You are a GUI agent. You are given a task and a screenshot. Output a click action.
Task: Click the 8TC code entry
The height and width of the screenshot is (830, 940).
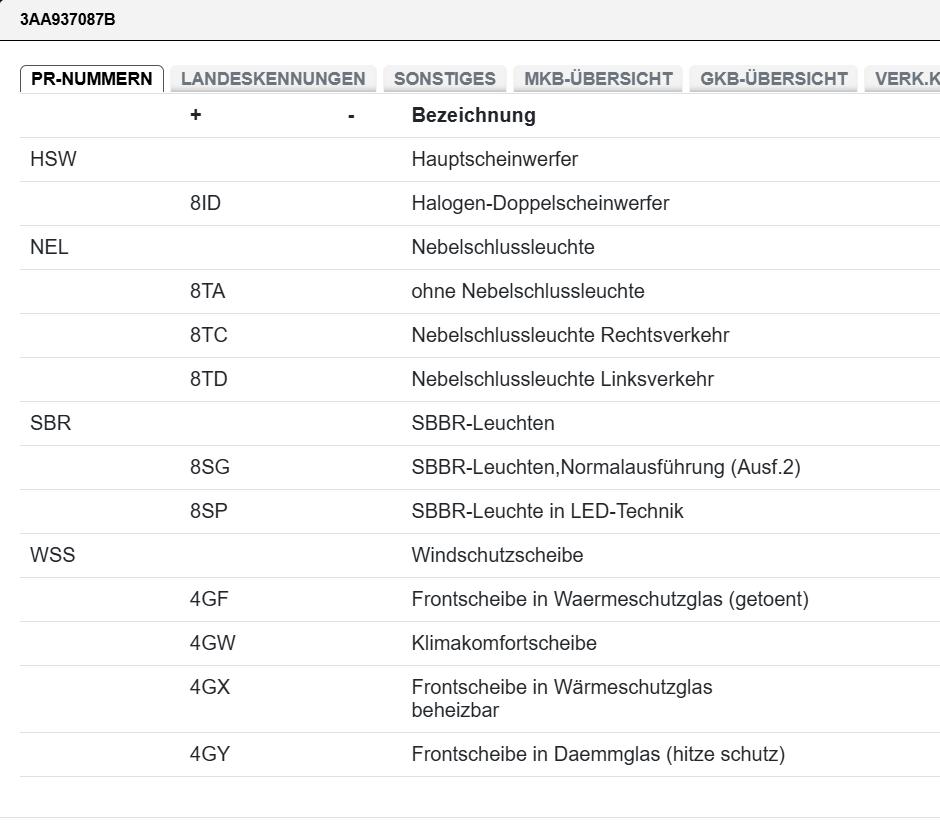click(x=208, y=336)
